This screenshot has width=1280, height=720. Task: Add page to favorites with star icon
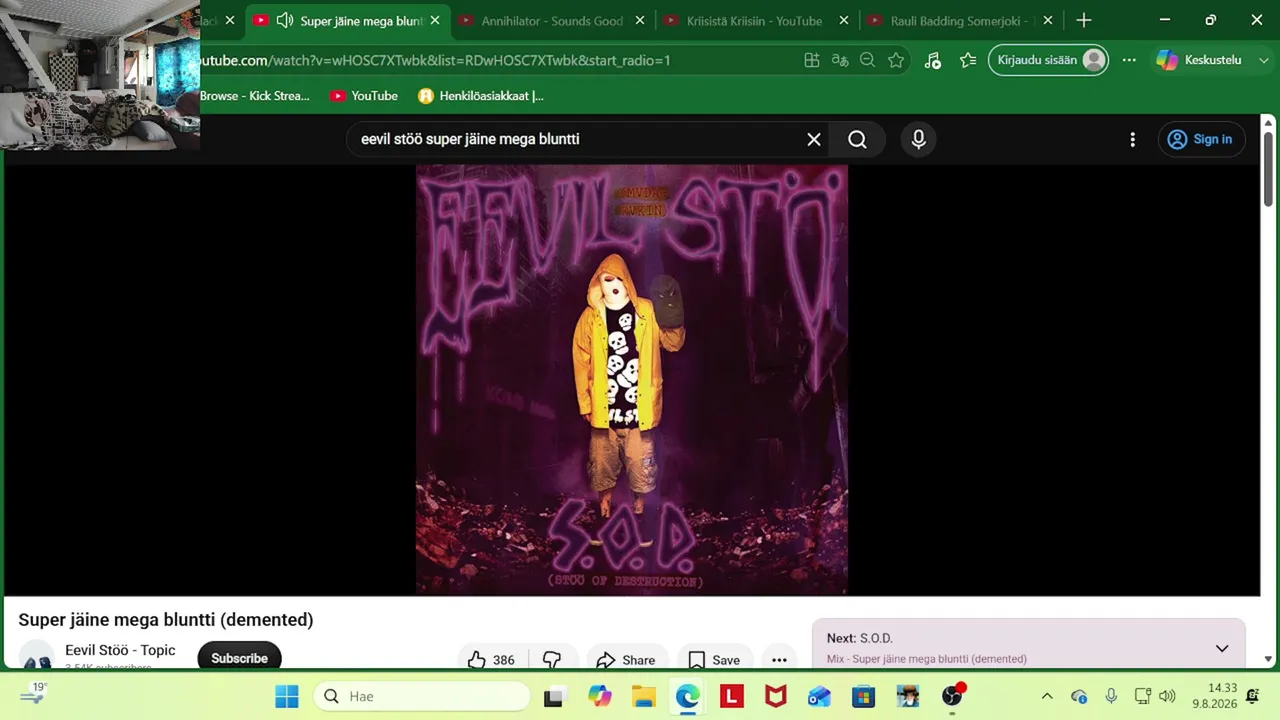(x=896, y=60)
